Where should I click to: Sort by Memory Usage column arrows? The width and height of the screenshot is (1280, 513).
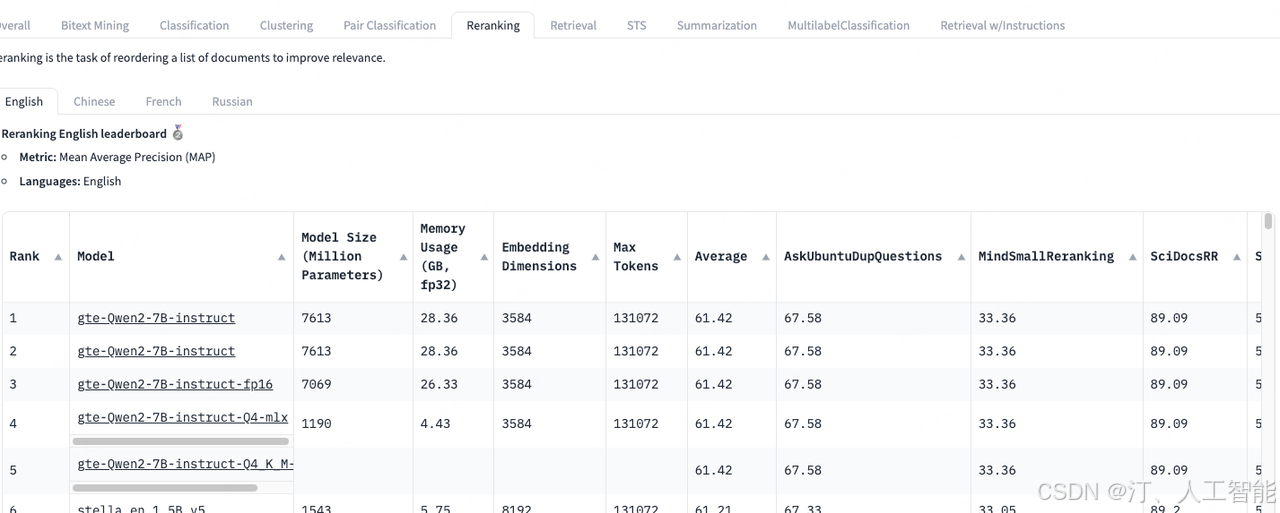[482, 257]
